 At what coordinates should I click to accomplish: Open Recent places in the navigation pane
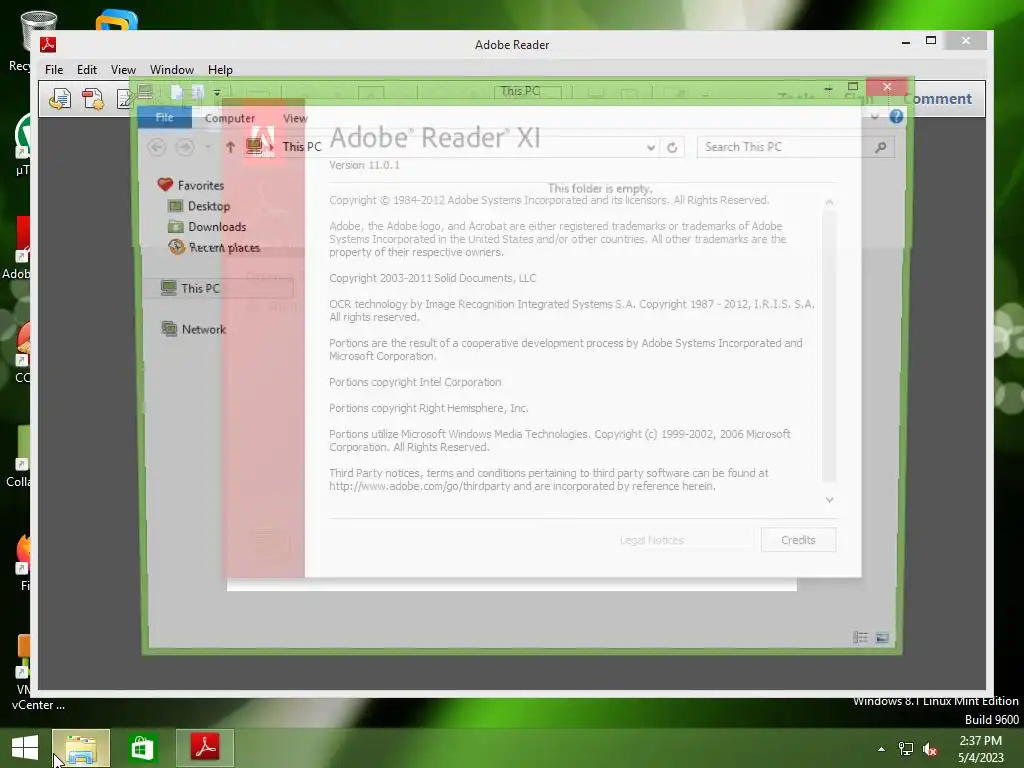point(214,248)
